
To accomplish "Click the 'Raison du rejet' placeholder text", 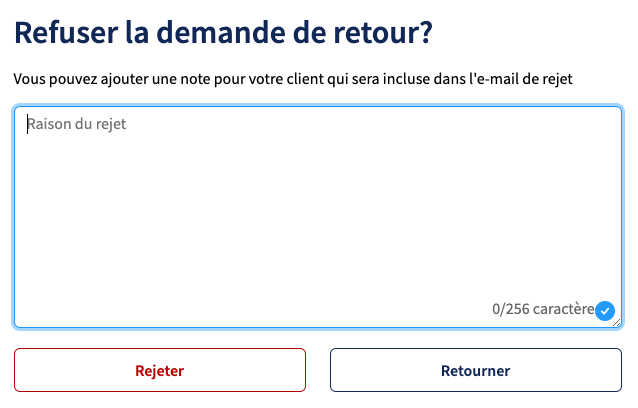I will coord(76,124).
